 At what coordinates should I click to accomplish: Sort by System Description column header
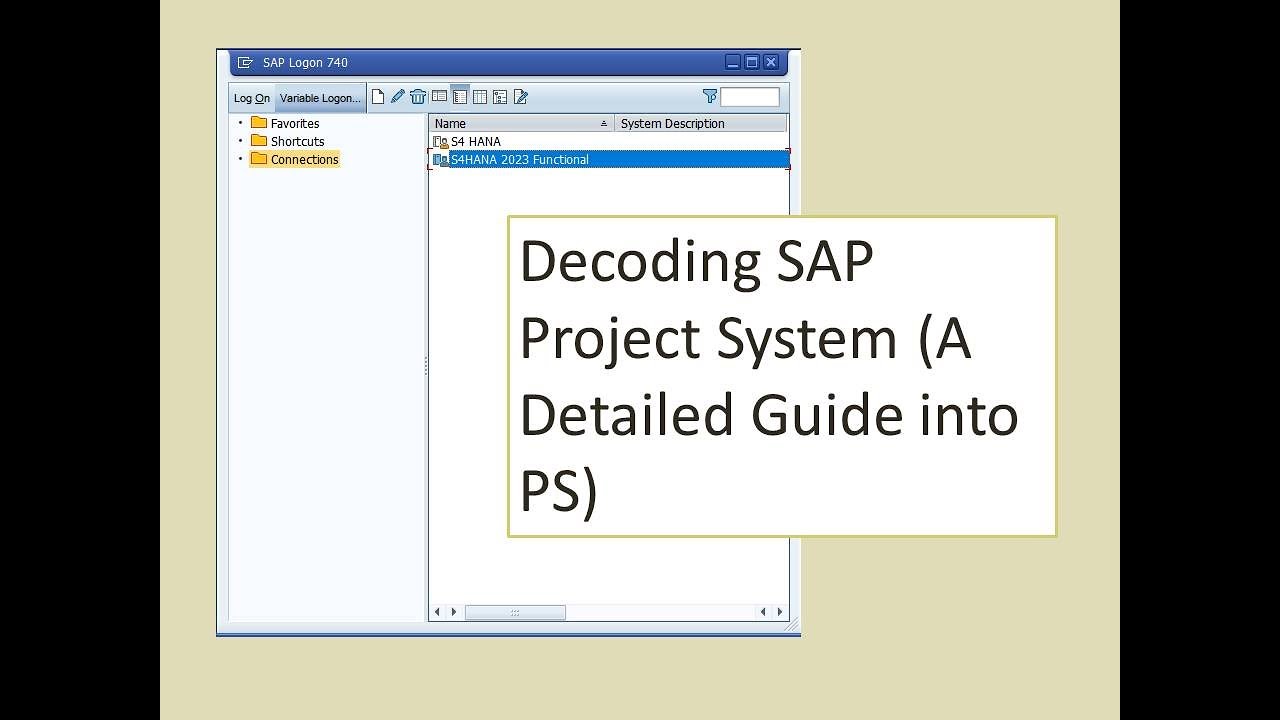pyautogui.click(x=701, y=123)
